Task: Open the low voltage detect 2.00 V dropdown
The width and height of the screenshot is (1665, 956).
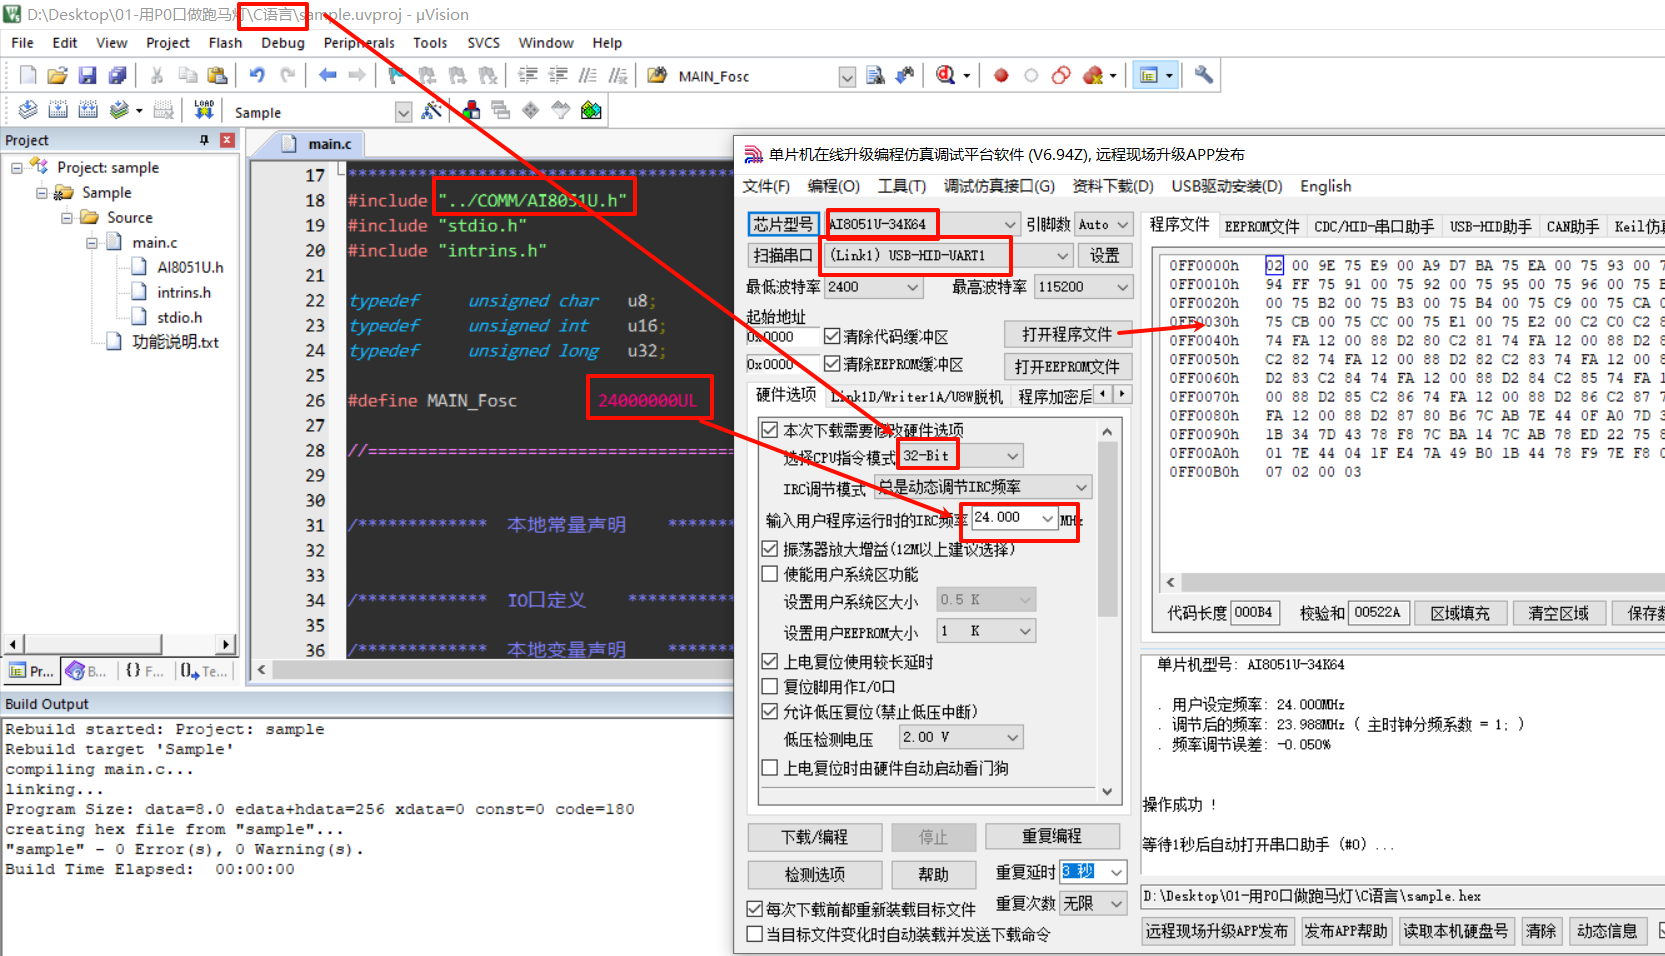Action: [1013, 738]
